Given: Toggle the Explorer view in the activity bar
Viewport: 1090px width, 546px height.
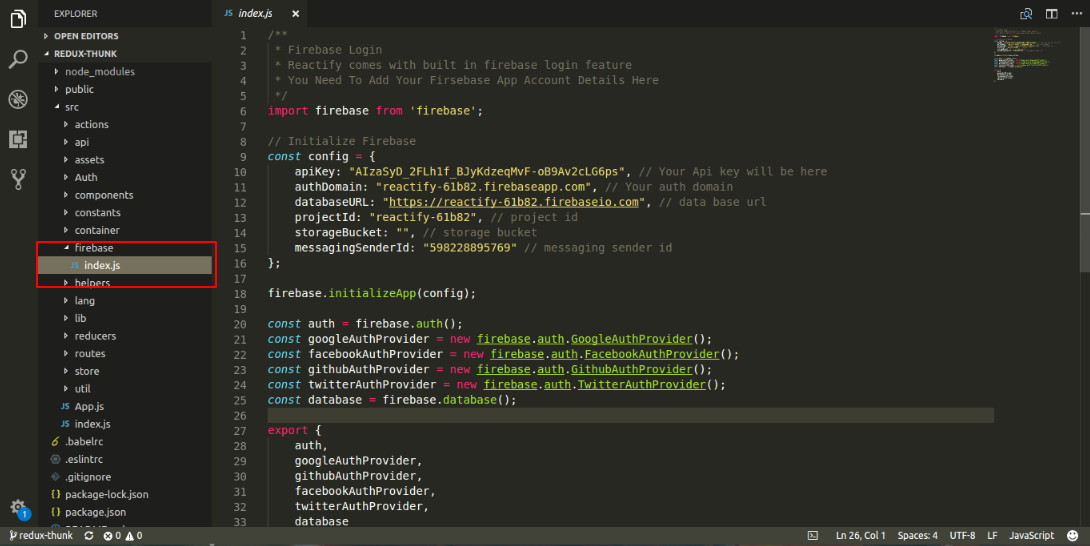Looking at the screenshot, I should 18,19.
